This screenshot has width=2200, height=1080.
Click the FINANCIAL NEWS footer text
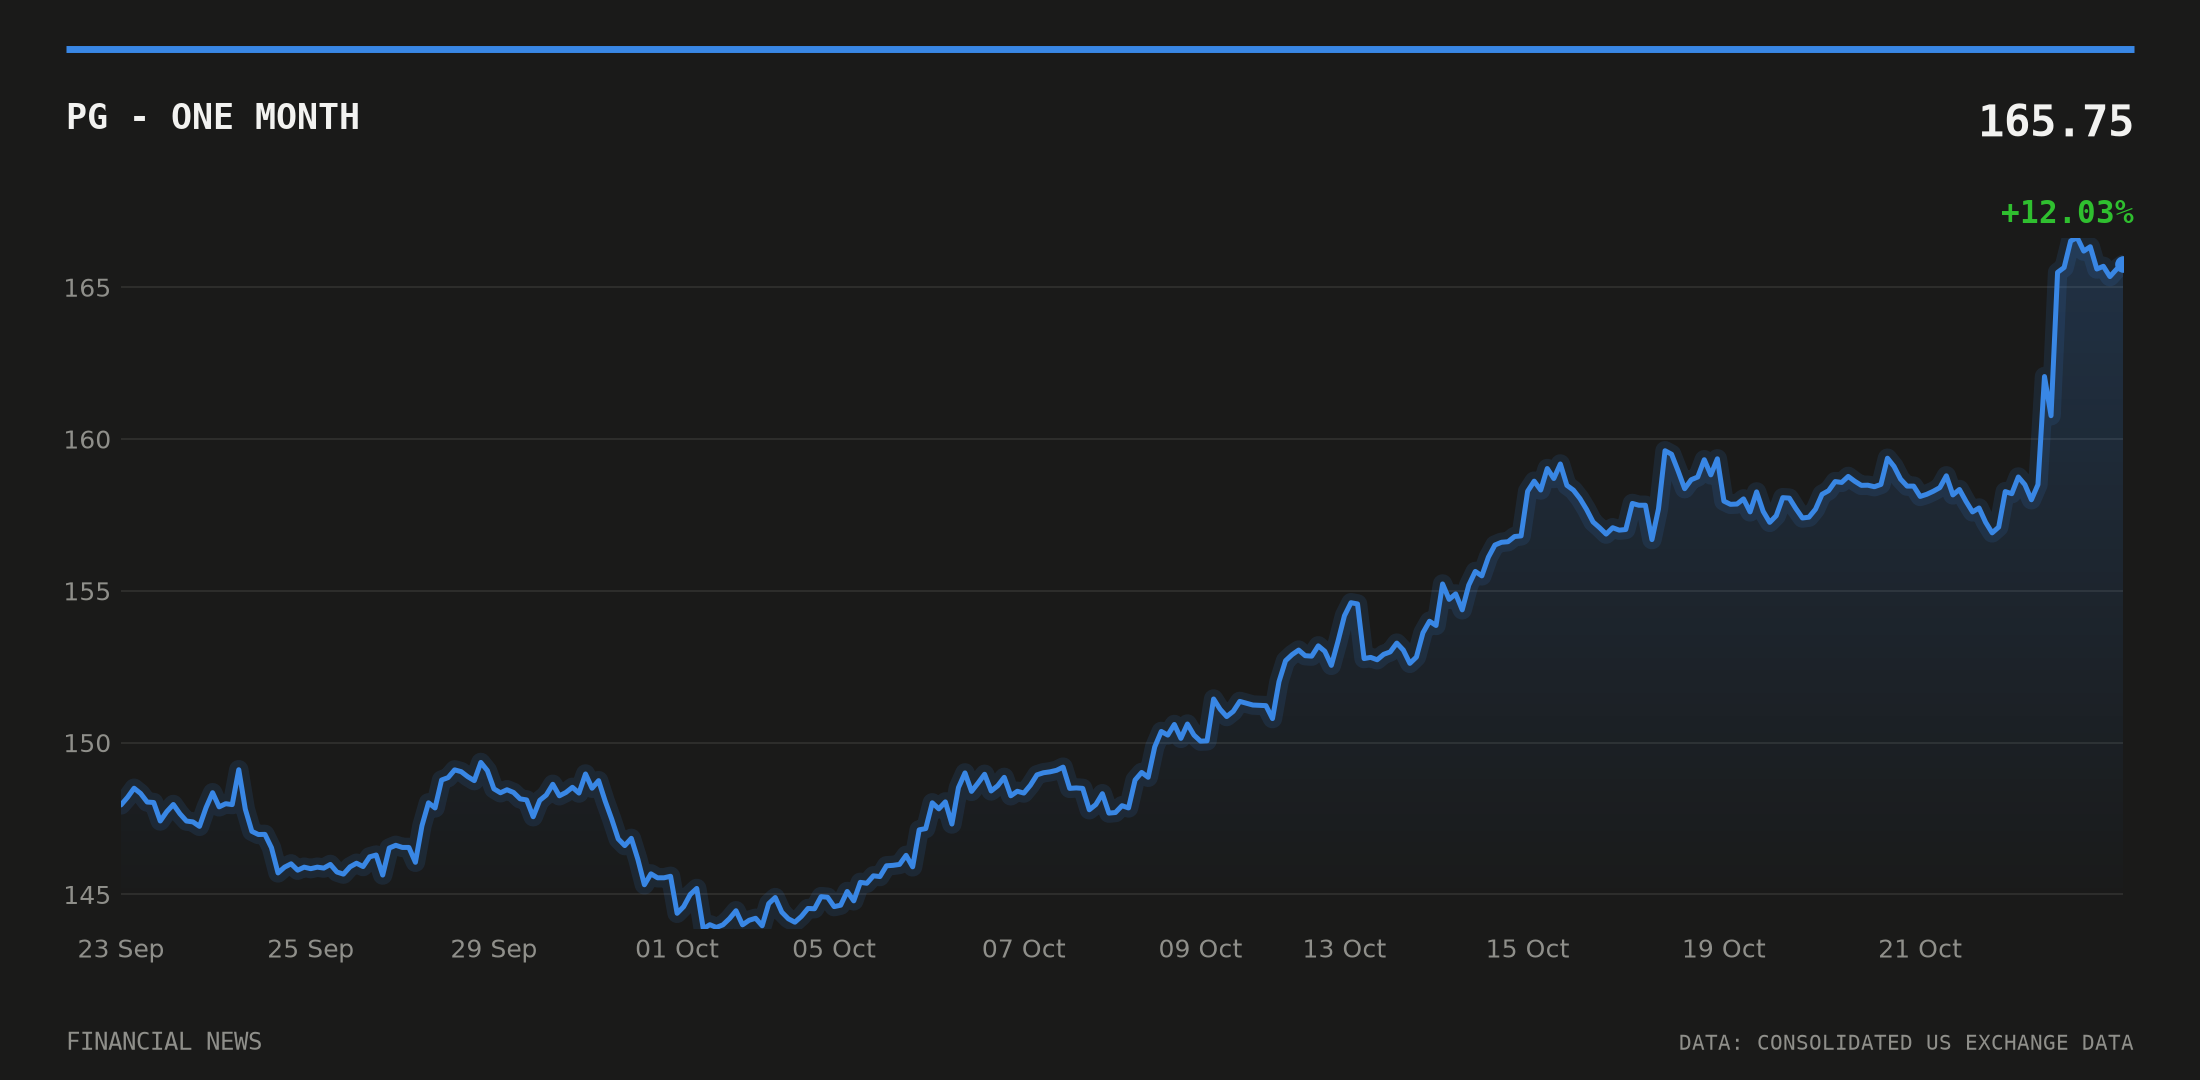pos(164,1042)
